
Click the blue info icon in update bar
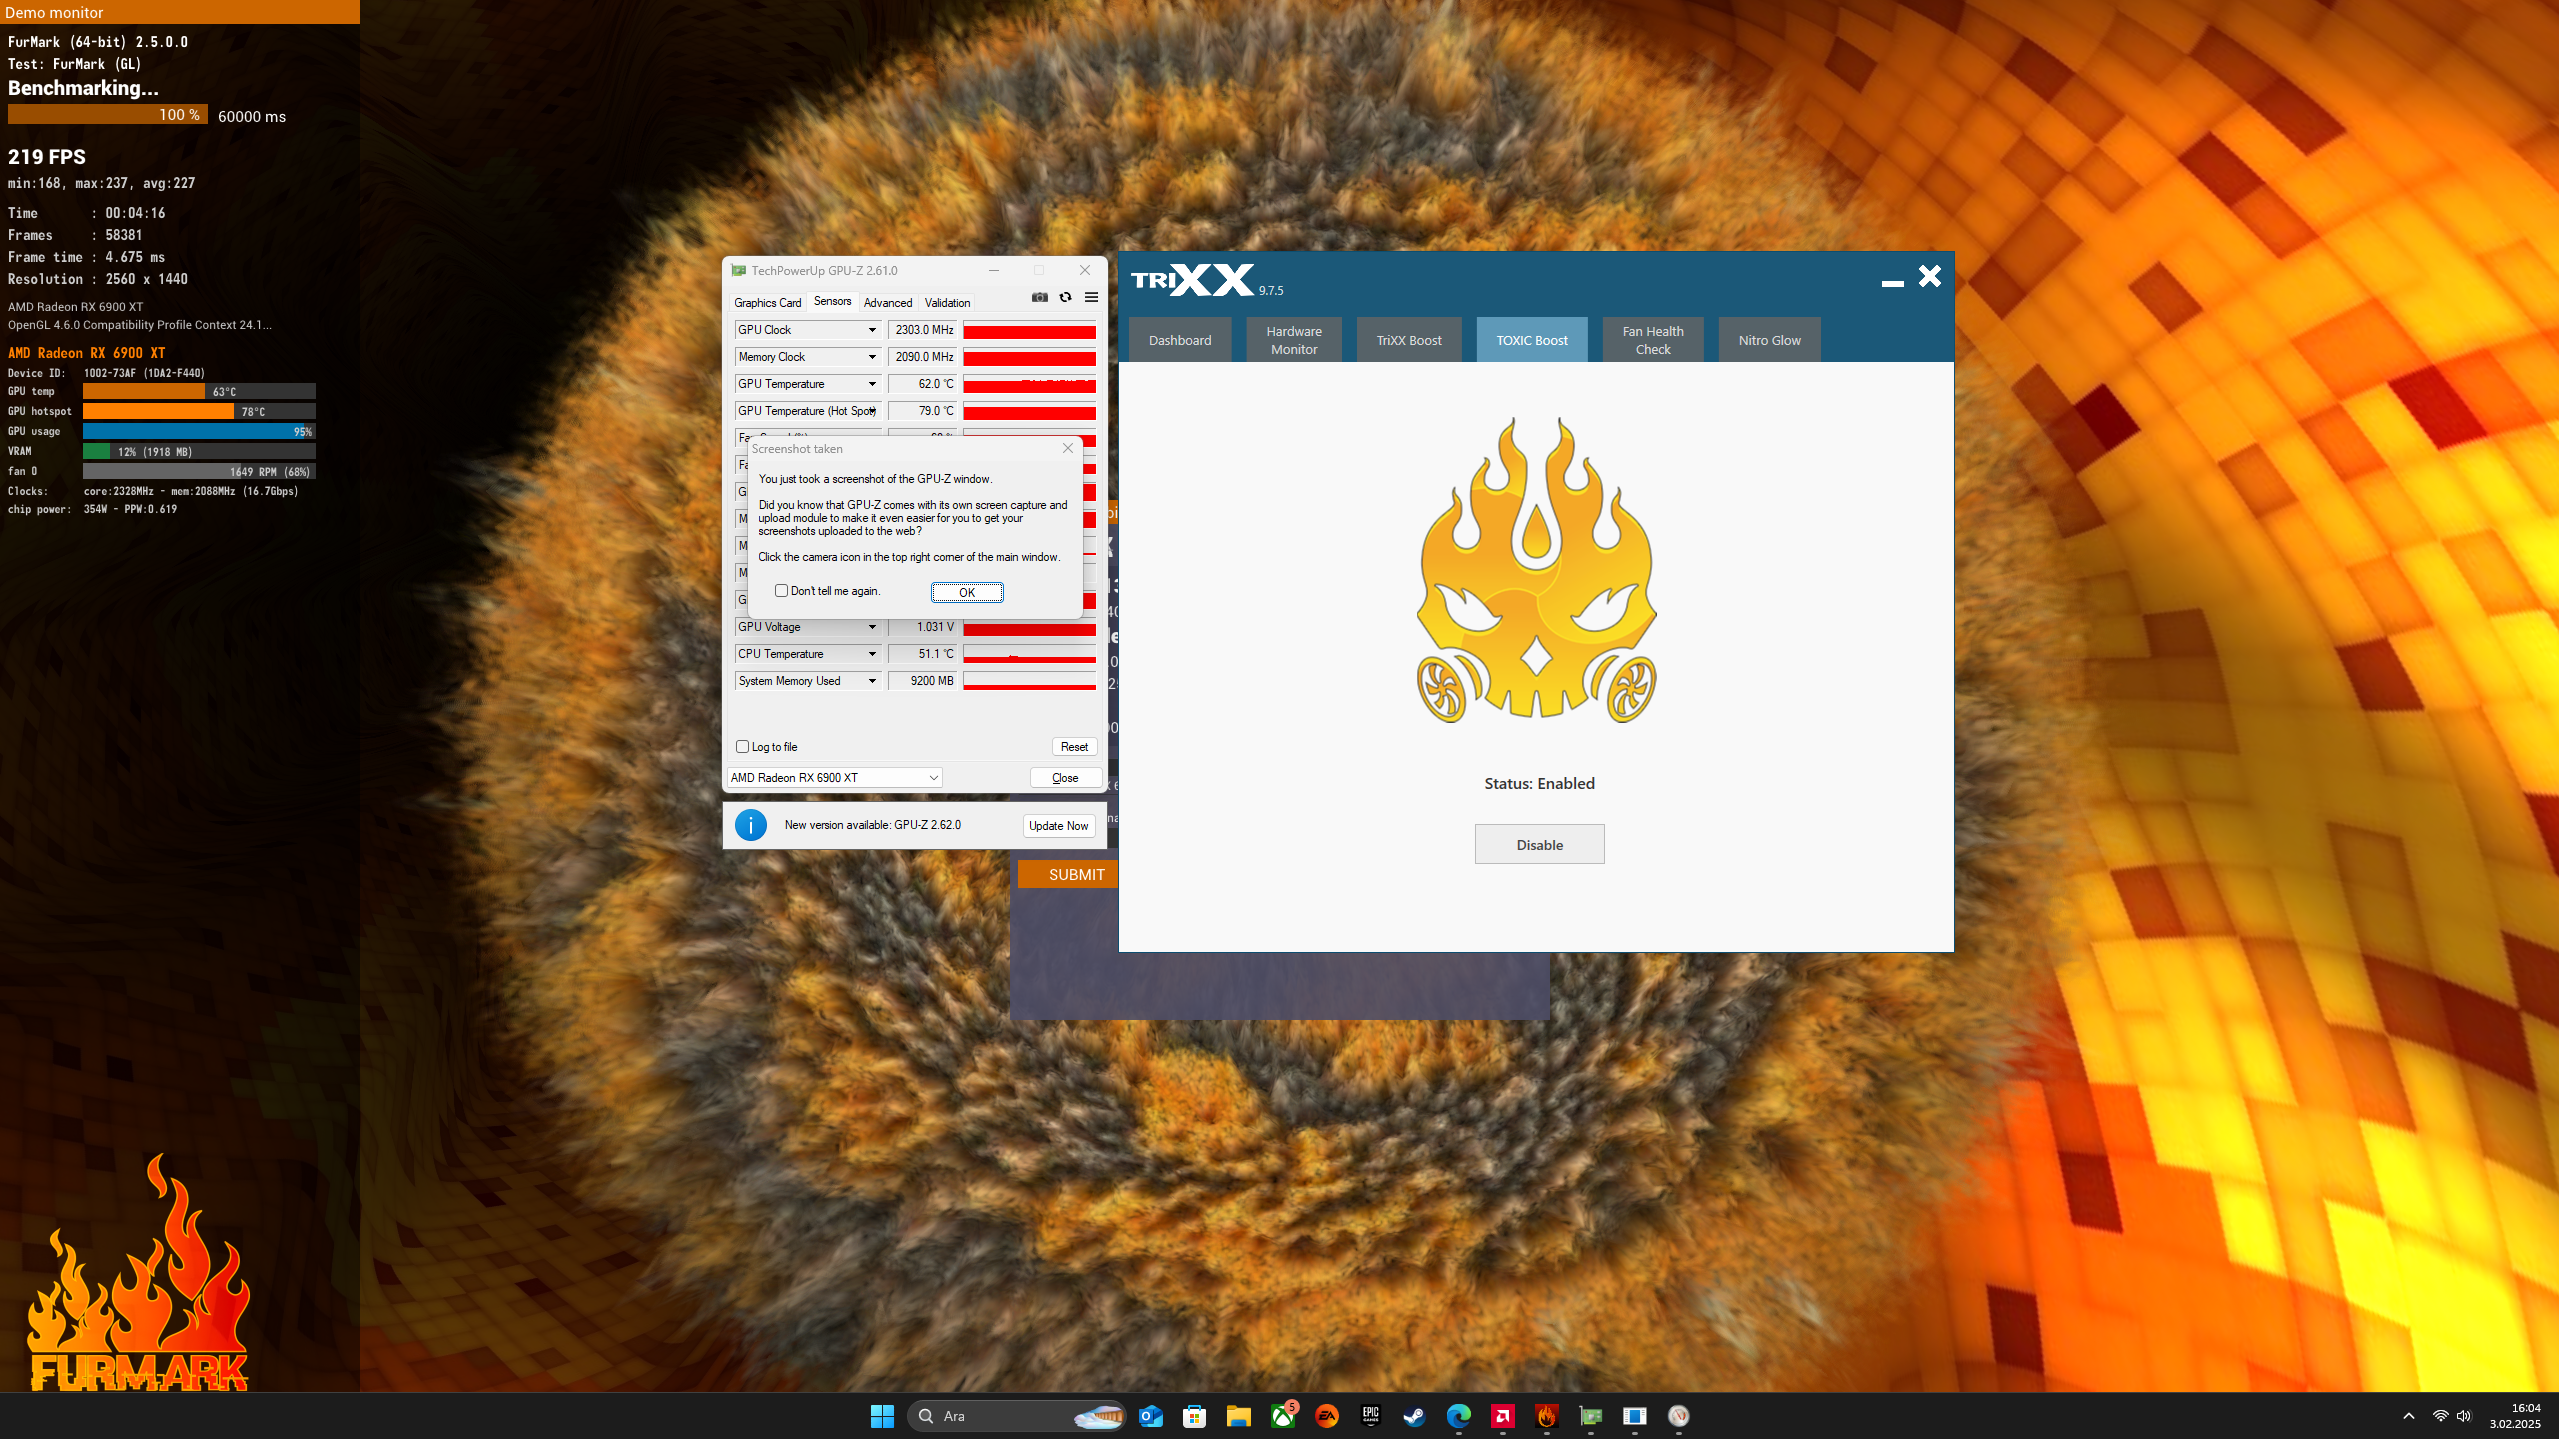(751, 825)
